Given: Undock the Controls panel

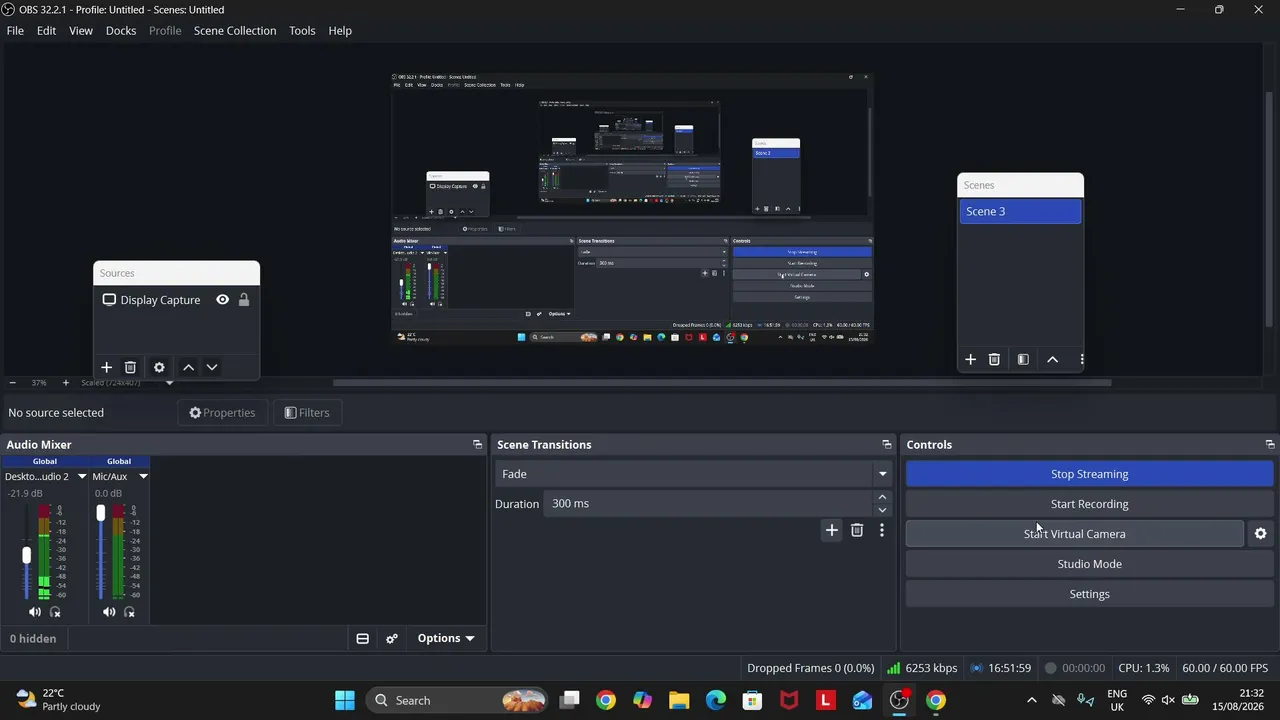Looking at the screenshot, I should [1270, 444].
